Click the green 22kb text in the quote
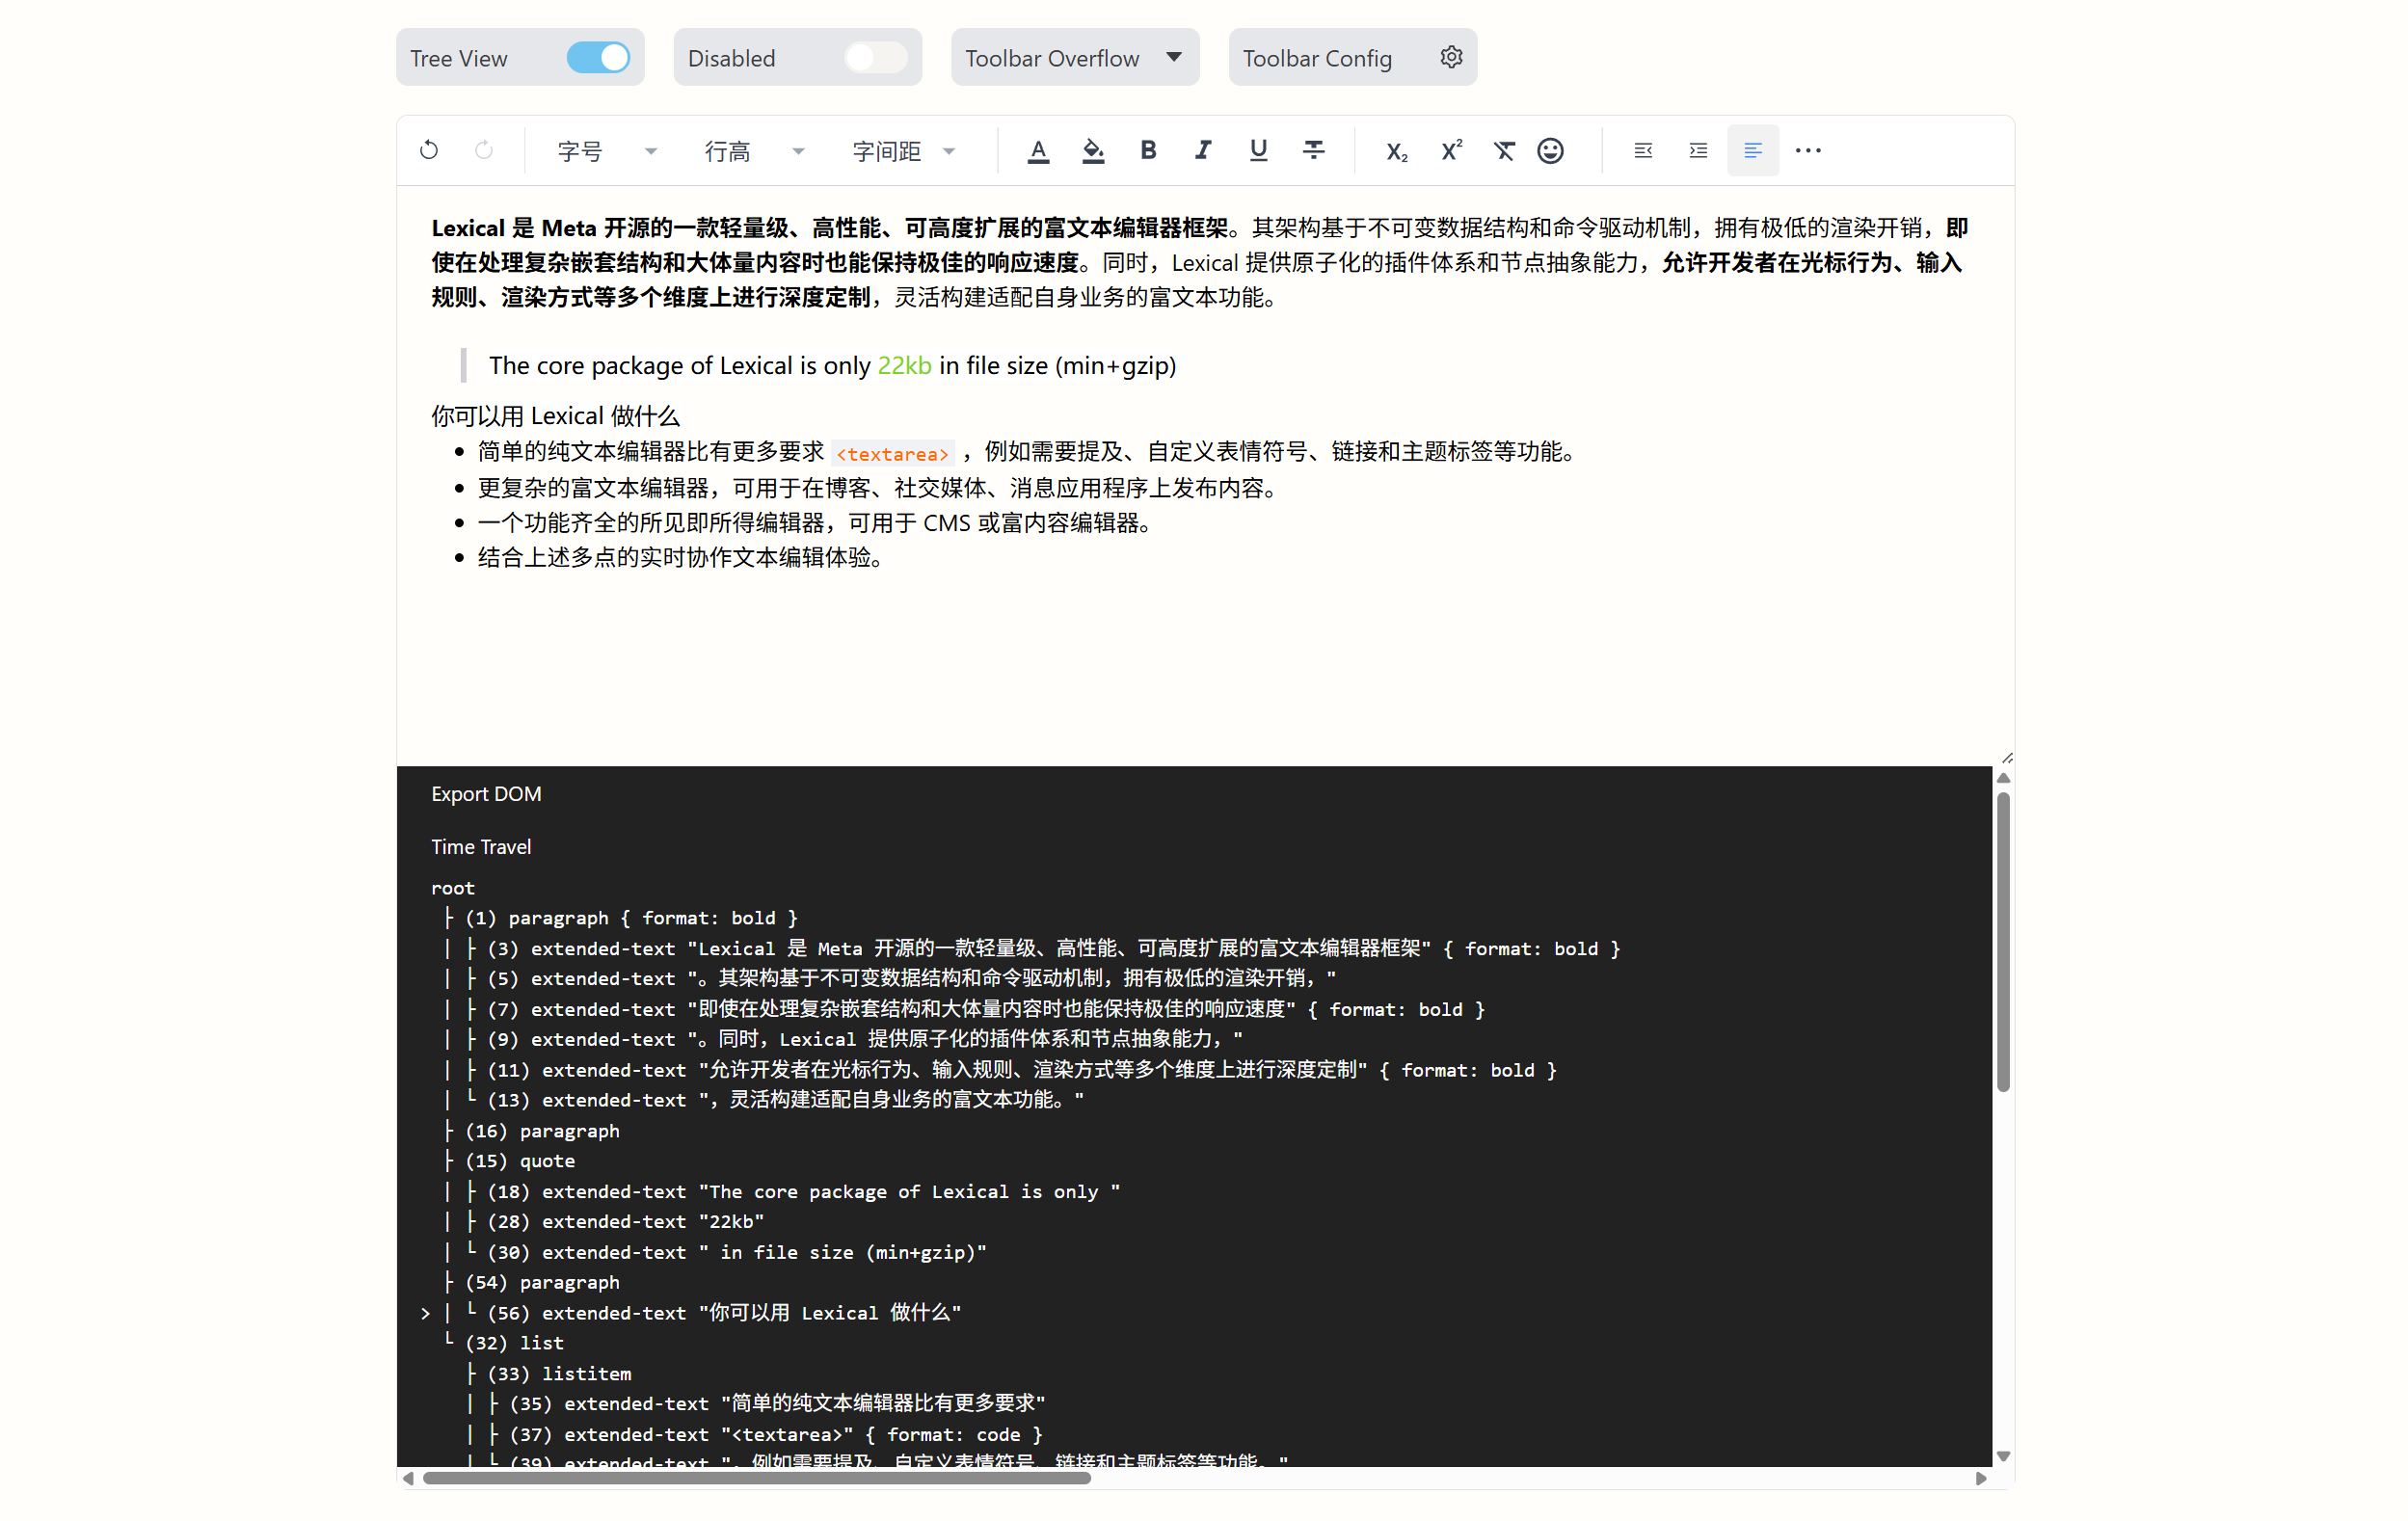Screen dimensions: 2408x1521 [904, 365]
